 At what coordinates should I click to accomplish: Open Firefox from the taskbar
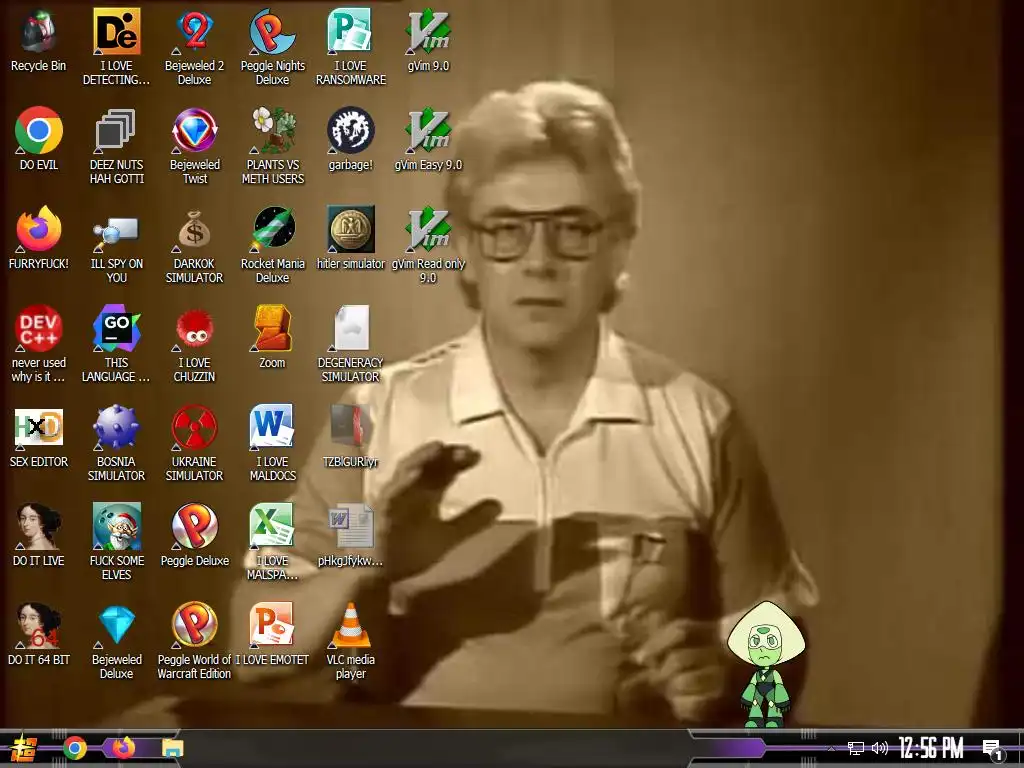pos(123,748)
